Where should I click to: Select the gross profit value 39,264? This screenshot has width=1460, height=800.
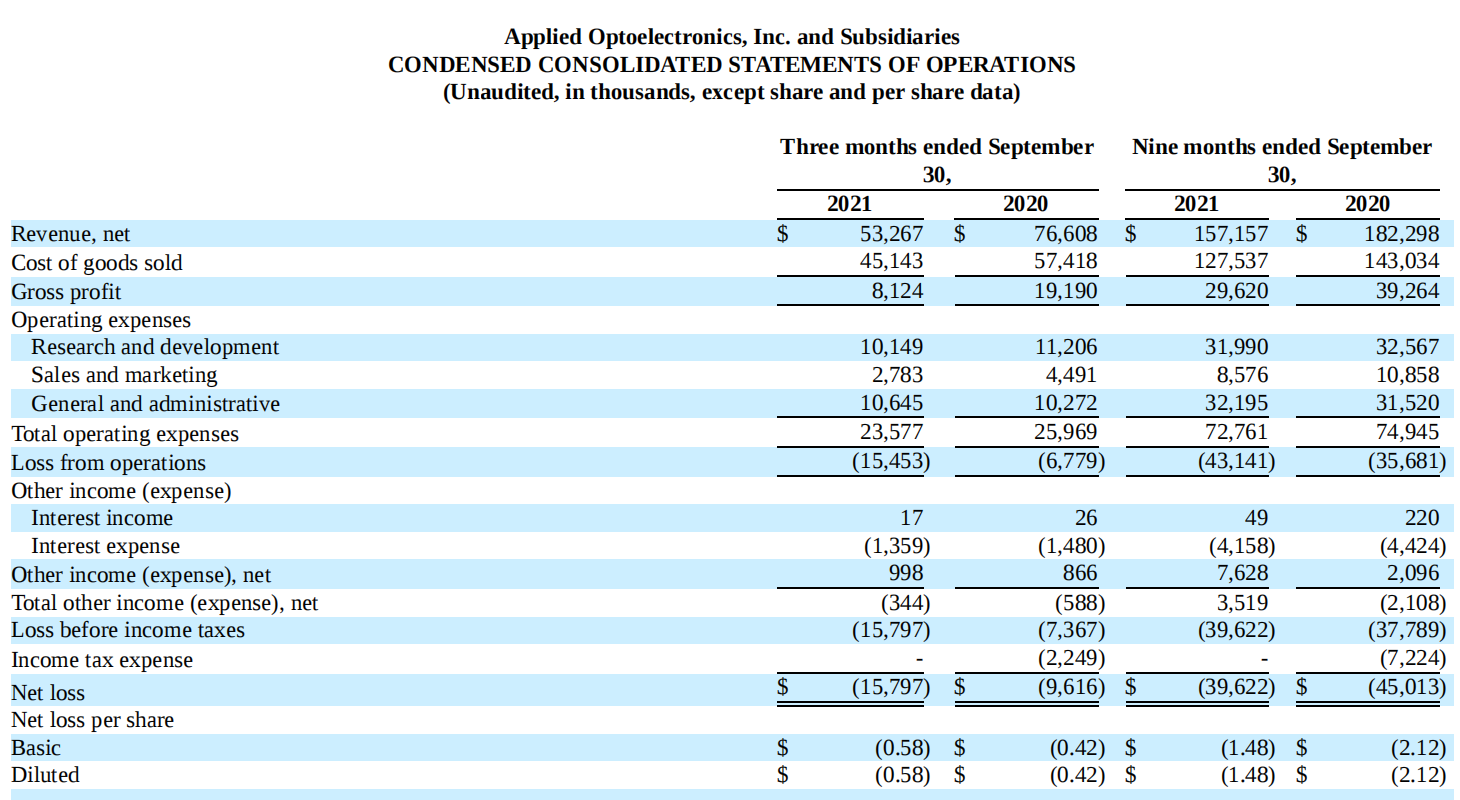click(1408, 291)
